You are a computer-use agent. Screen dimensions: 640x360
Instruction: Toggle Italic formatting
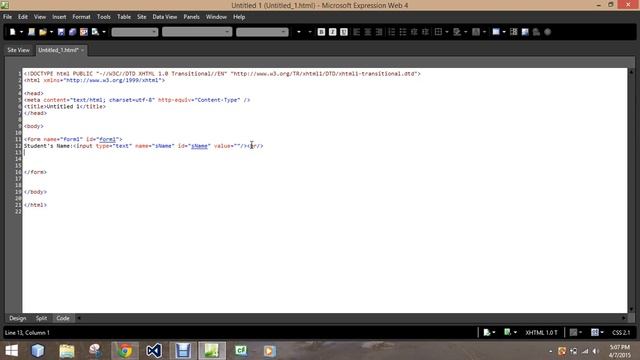[333, 32]
